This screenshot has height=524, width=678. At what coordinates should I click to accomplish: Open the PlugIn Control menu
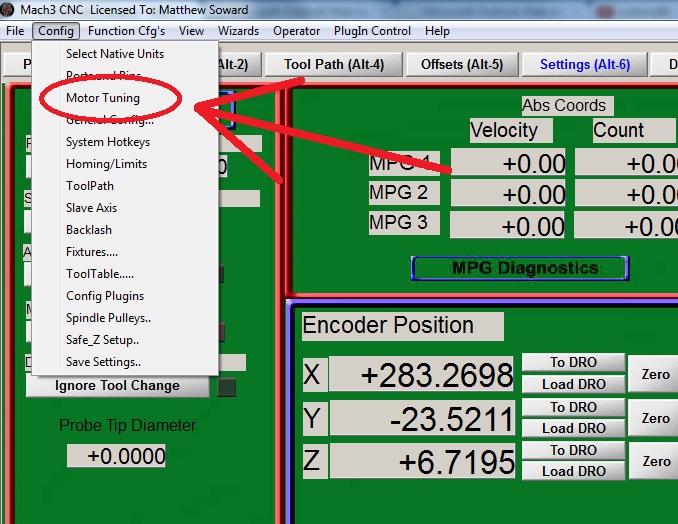click(x=371, y=31)
